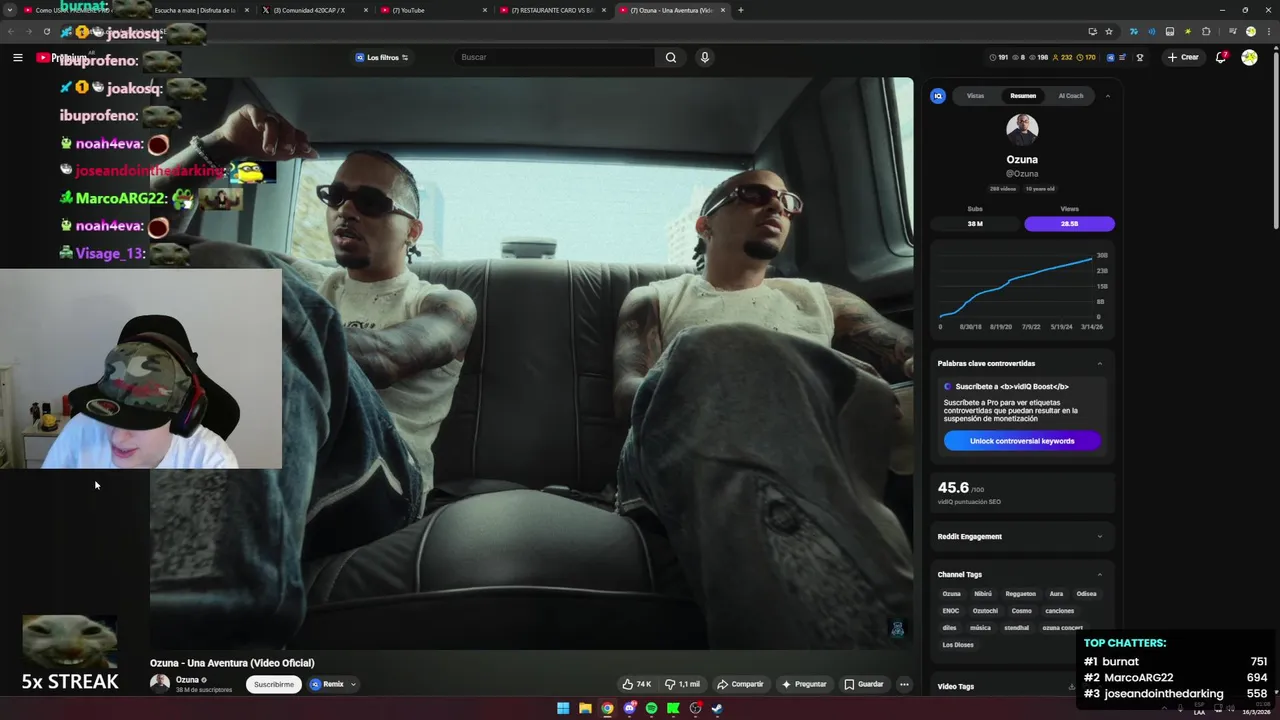Click the Los Dioses channel tag

pos(958,645)
